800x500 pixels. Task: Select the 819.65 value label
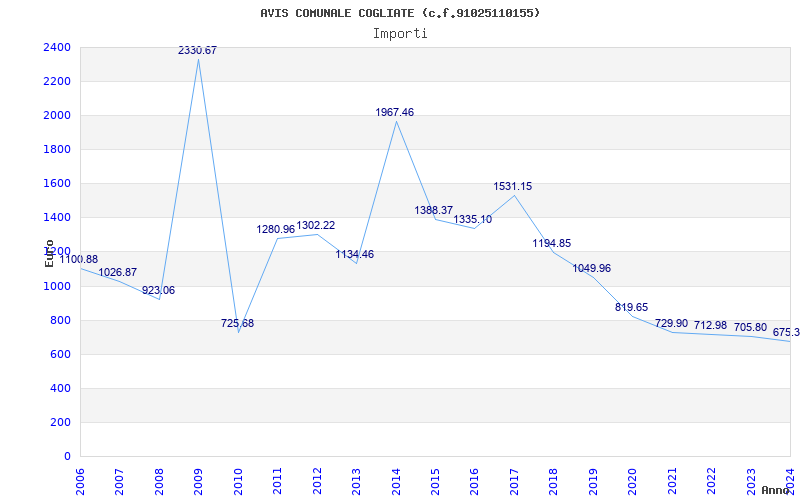click(x=632, y=308)
